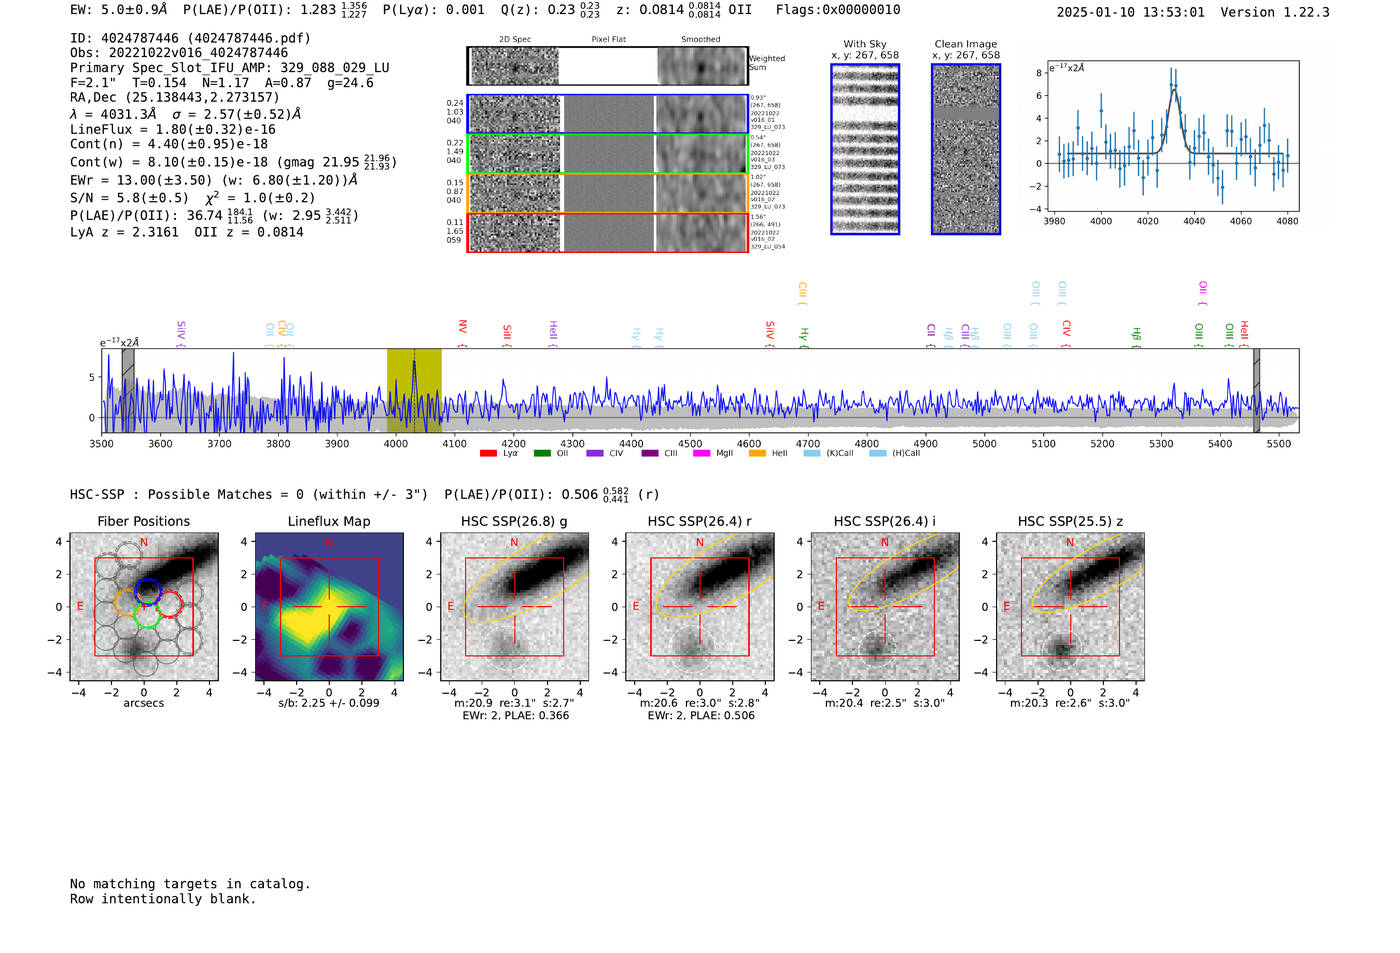Click the red HeII marker near 5440Å

(x=1244, y=332)
